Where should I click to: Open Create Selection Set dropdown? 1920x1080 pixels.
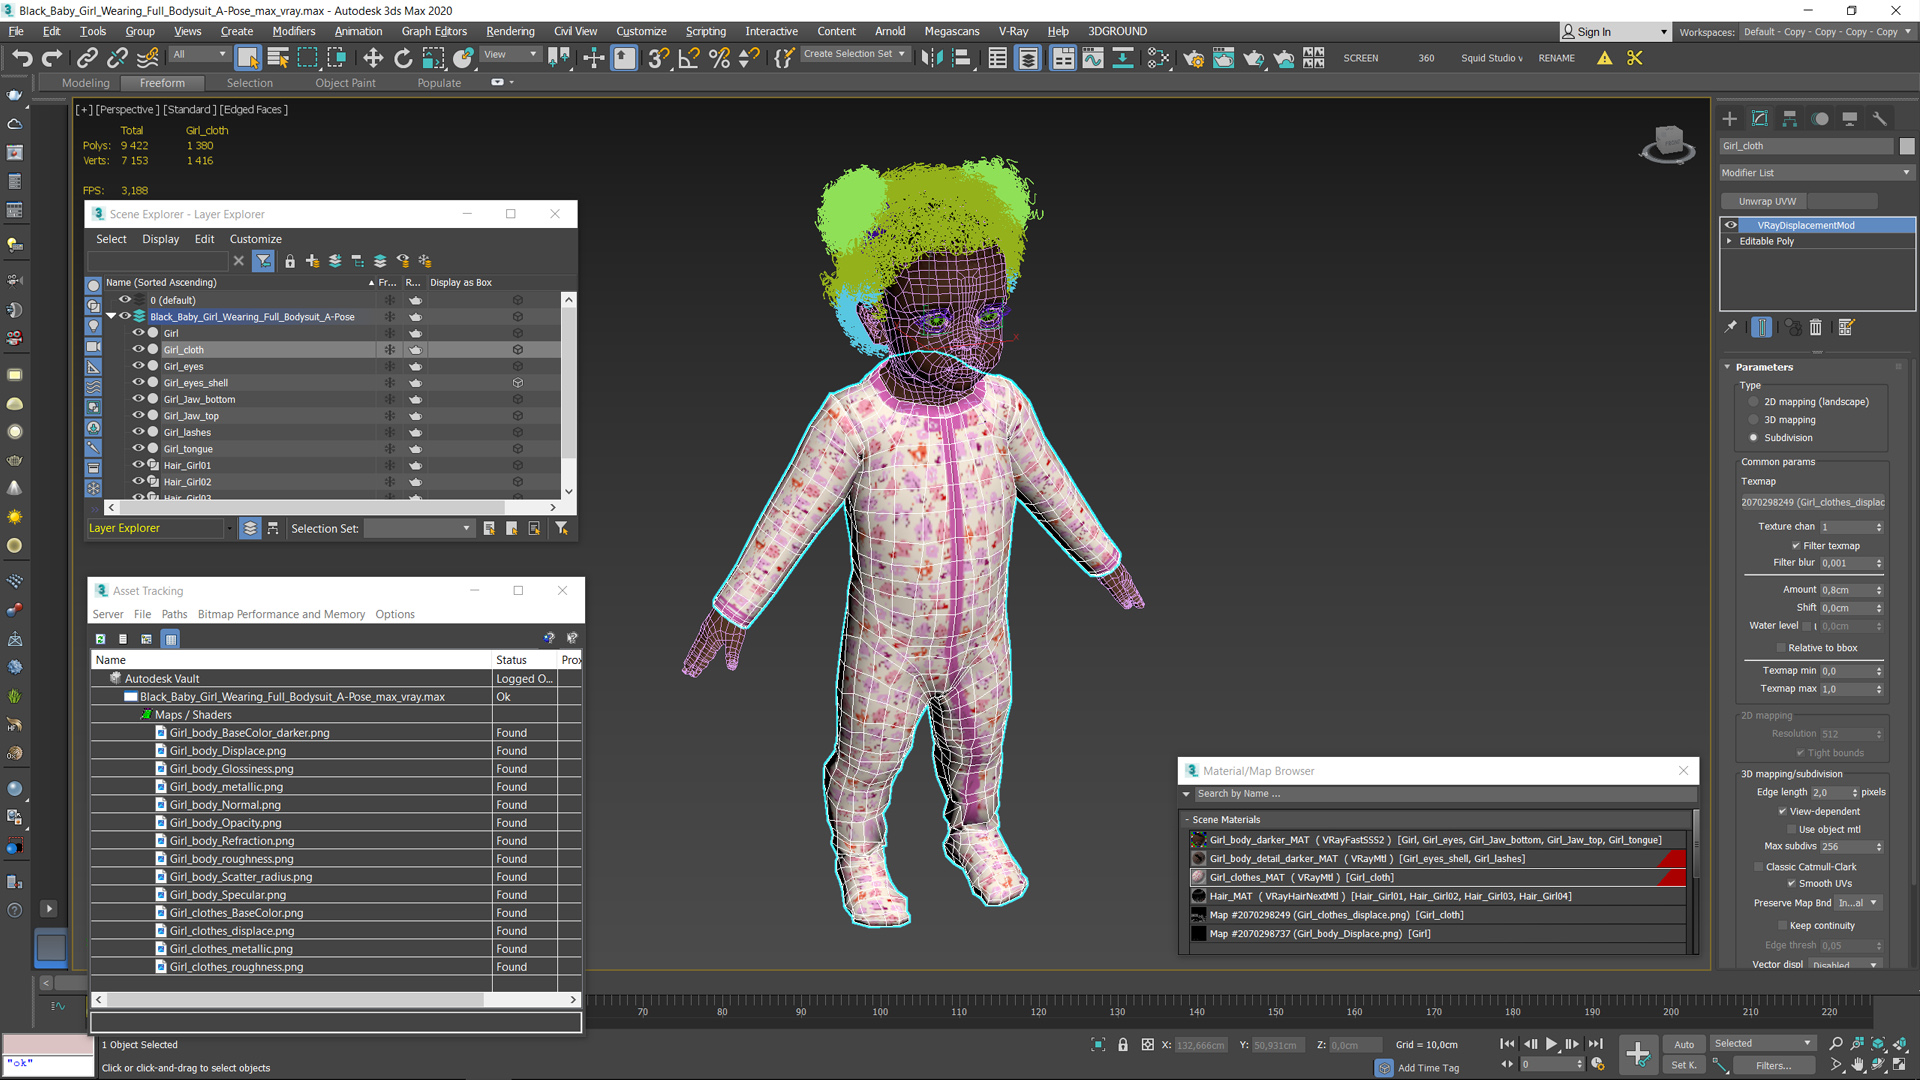pos(854,54)
